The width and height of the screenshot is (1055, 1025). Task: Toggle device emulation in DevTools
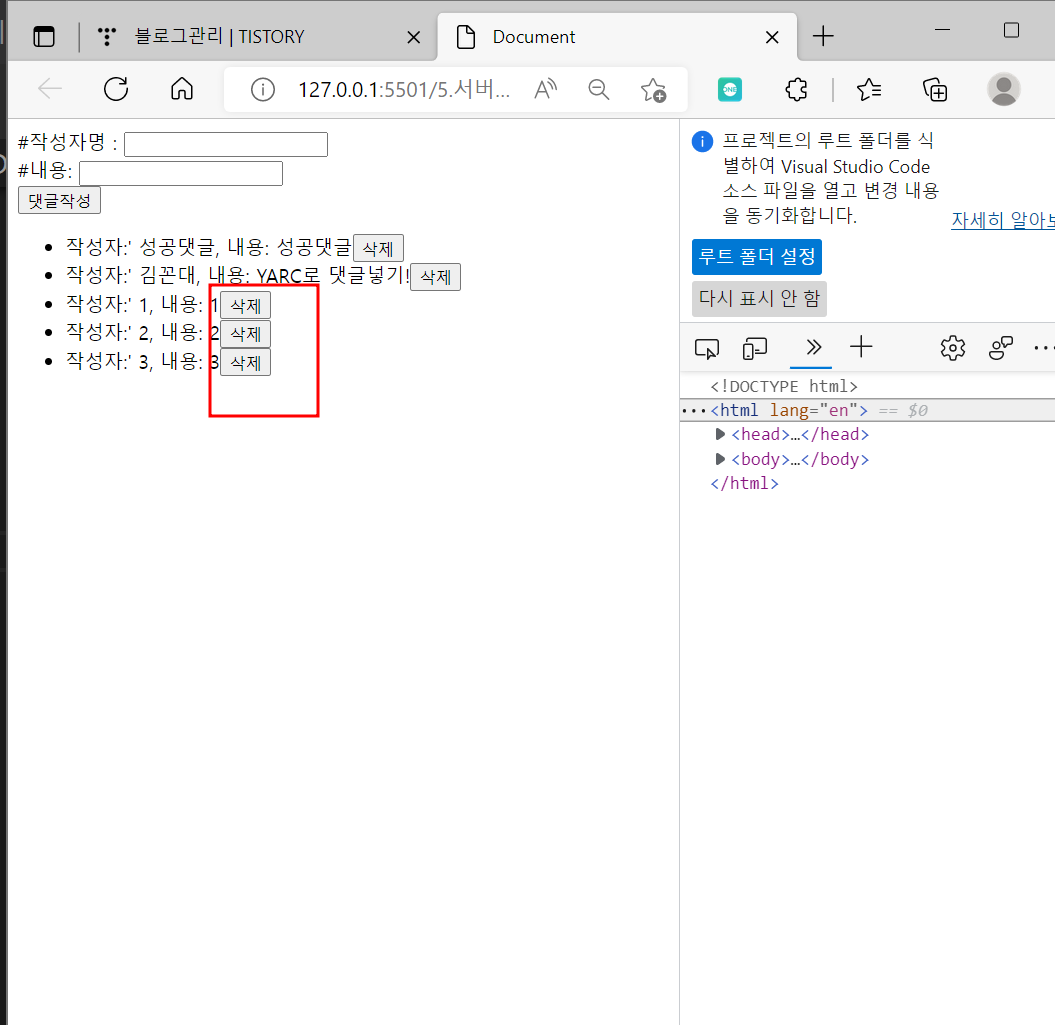[754, 348]
